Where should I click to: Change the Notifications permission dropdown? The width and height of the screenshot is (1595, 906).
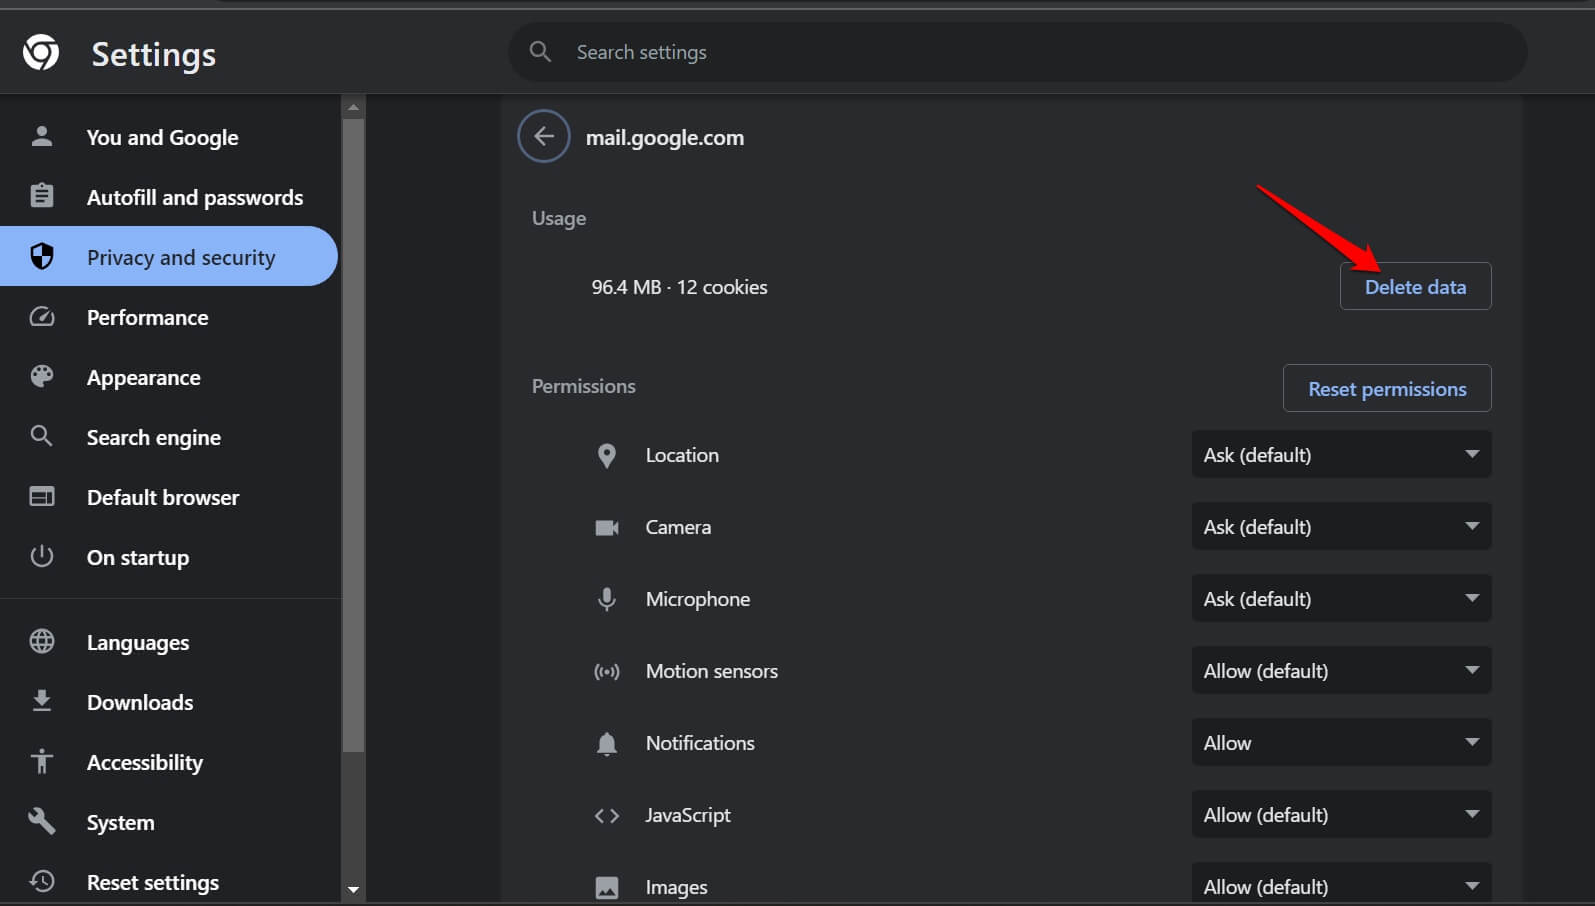[1340, 743]
